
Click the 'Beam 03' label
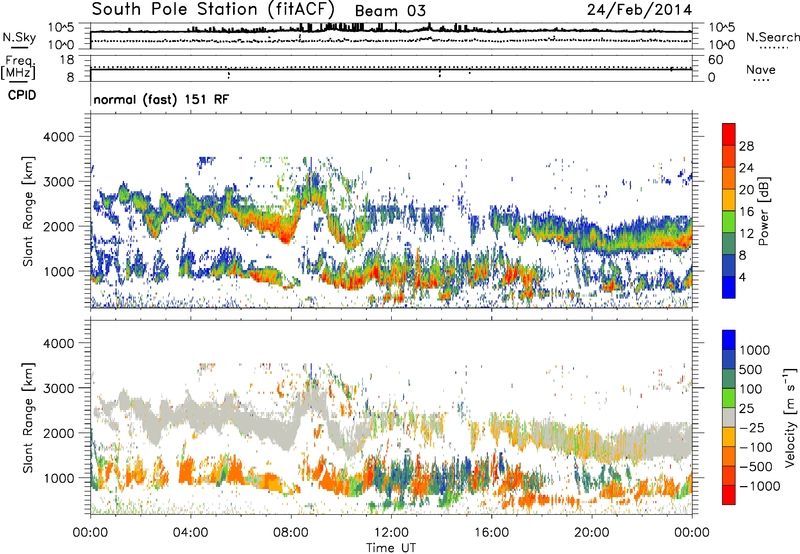(x=390, y=11)
